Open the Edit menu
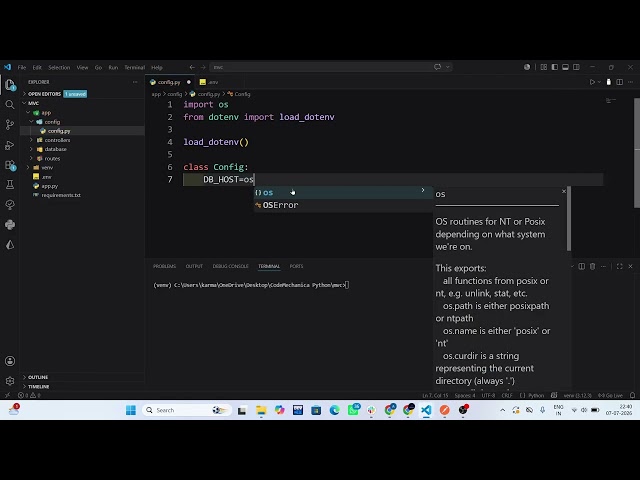Screen dimensions: 640x480 point(37,67)
